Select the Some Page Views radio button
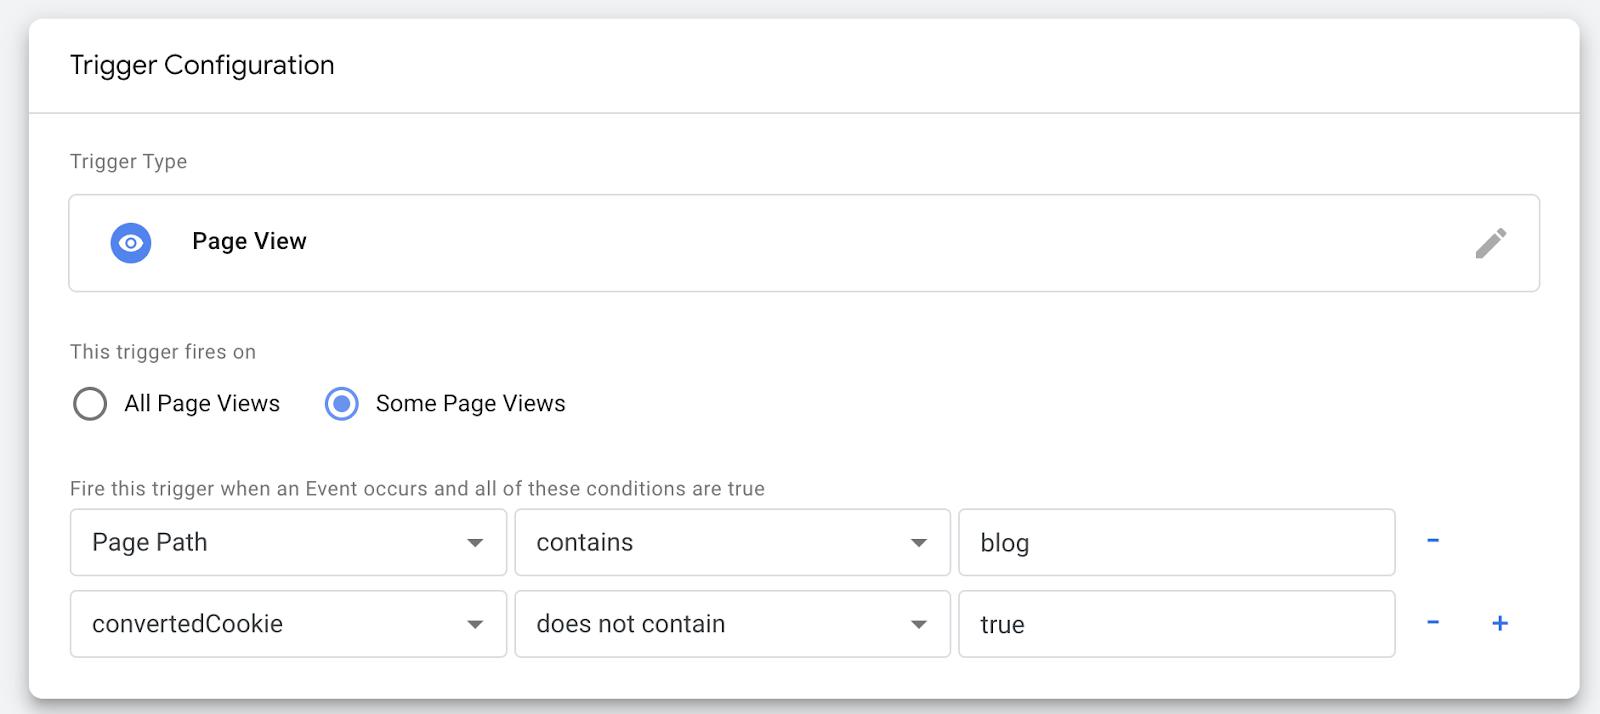This screenshot has height=714, width=1600. (341, 404)
